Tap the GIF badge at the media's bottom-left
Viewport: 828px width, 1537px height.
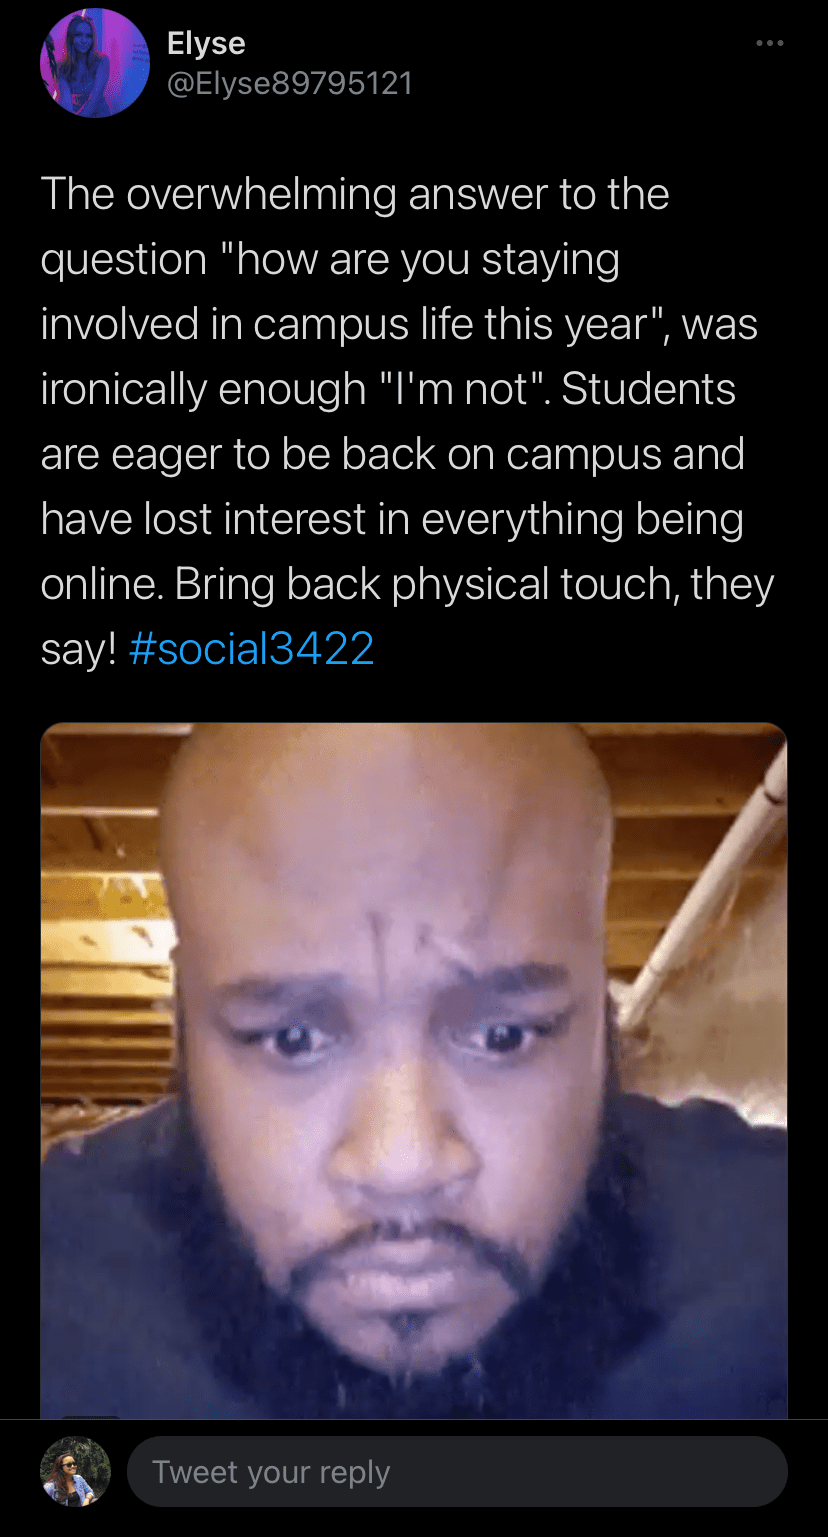point(90,1417)
